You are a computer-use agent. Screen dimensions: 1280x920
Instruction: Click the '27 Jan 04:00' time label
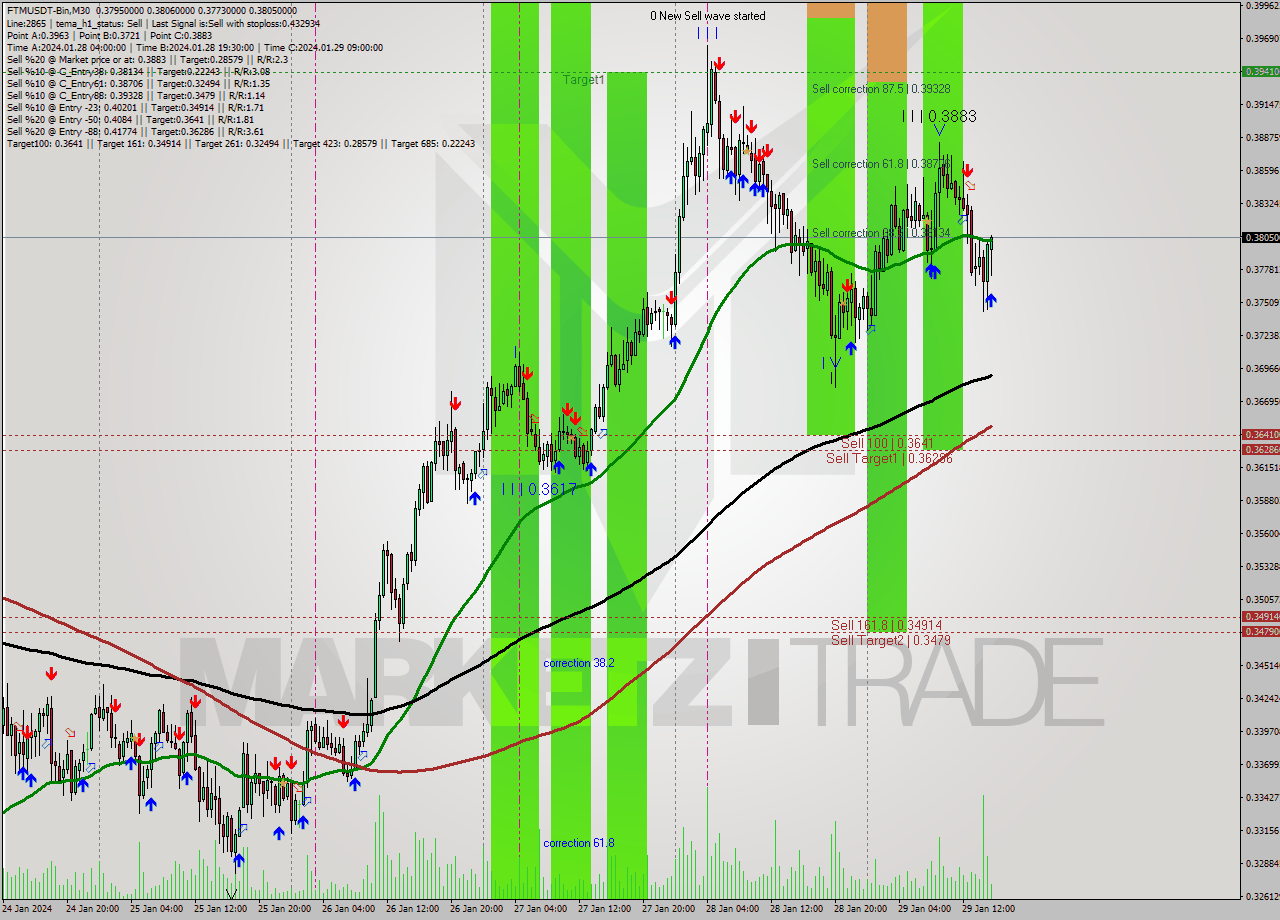(x=543, y=909)
